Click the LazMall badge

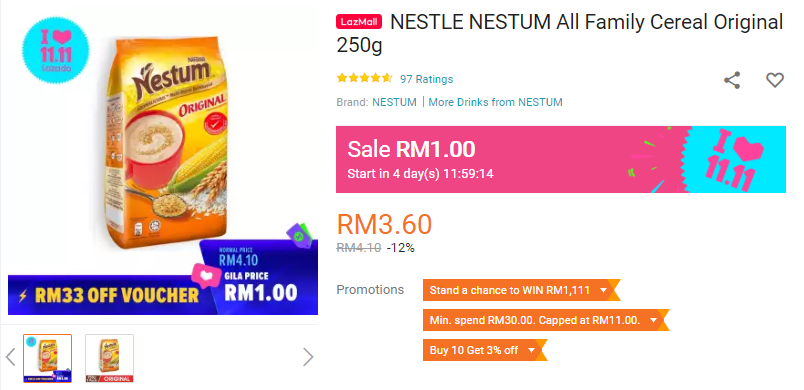[359, 22]
